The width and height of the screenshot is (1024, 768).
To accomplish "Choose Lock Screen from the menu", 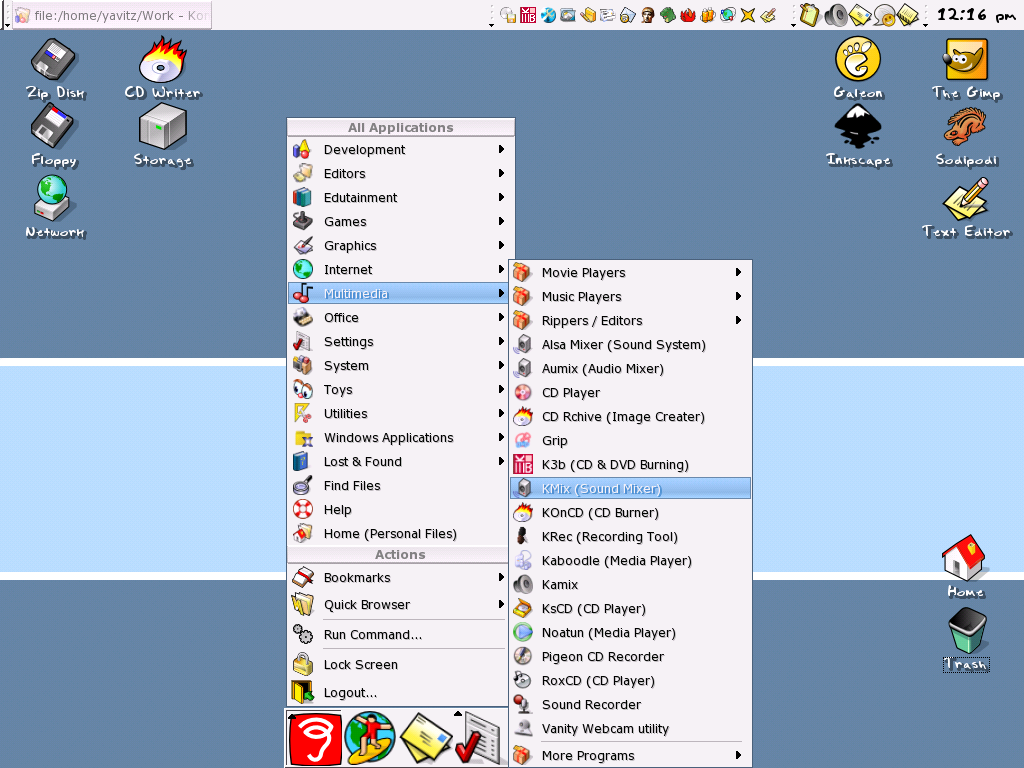I will tap(400, 665).
